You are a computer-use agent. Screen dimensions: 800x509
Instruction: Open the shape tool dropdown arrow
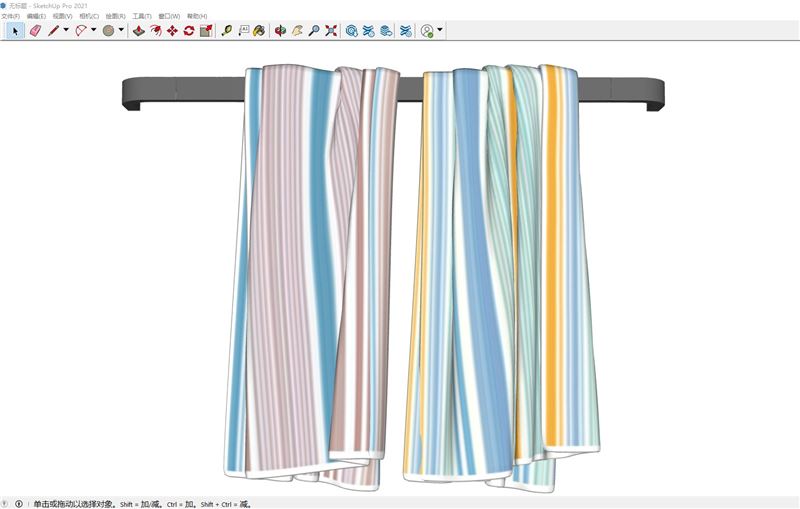(121, 30)
